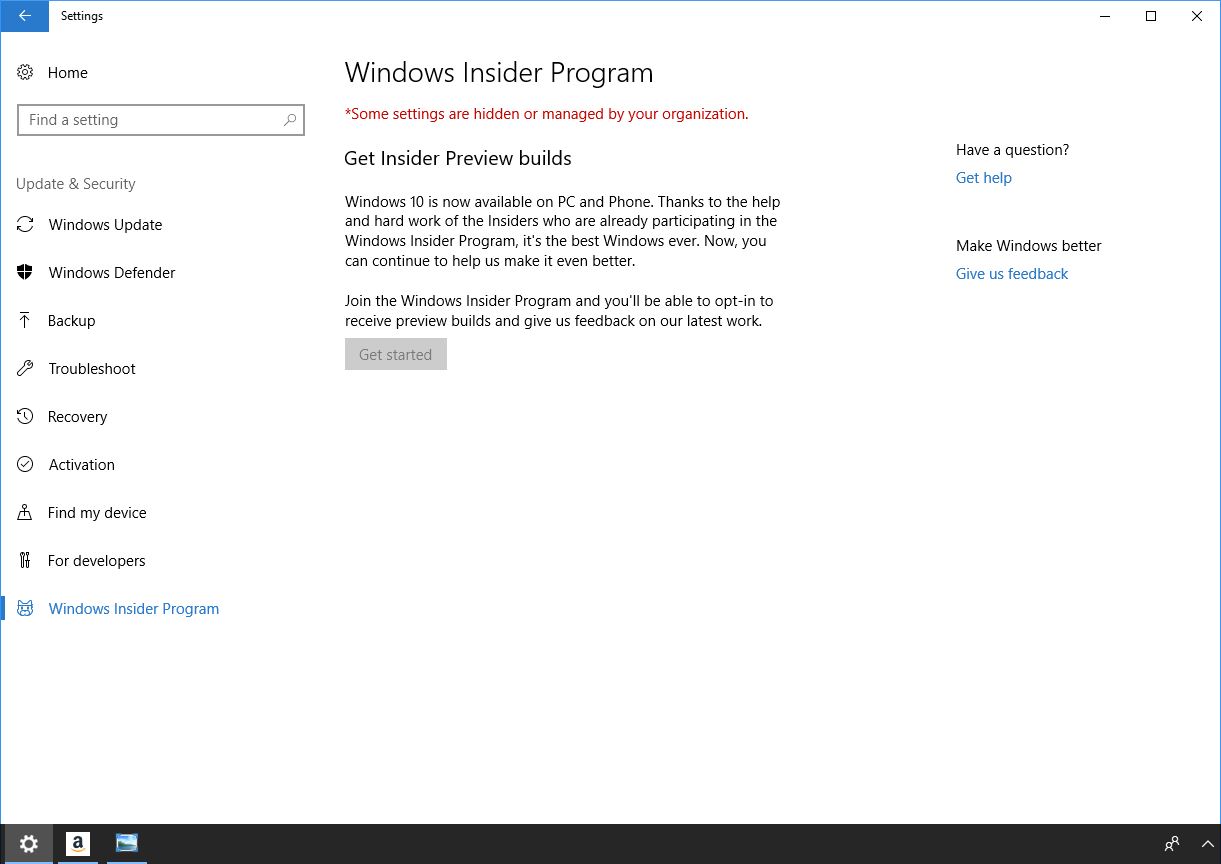This screenshot has width=1221, height=864.
Task: Select Windows Insider Program in the sidebar
Action: pos(134,609)
